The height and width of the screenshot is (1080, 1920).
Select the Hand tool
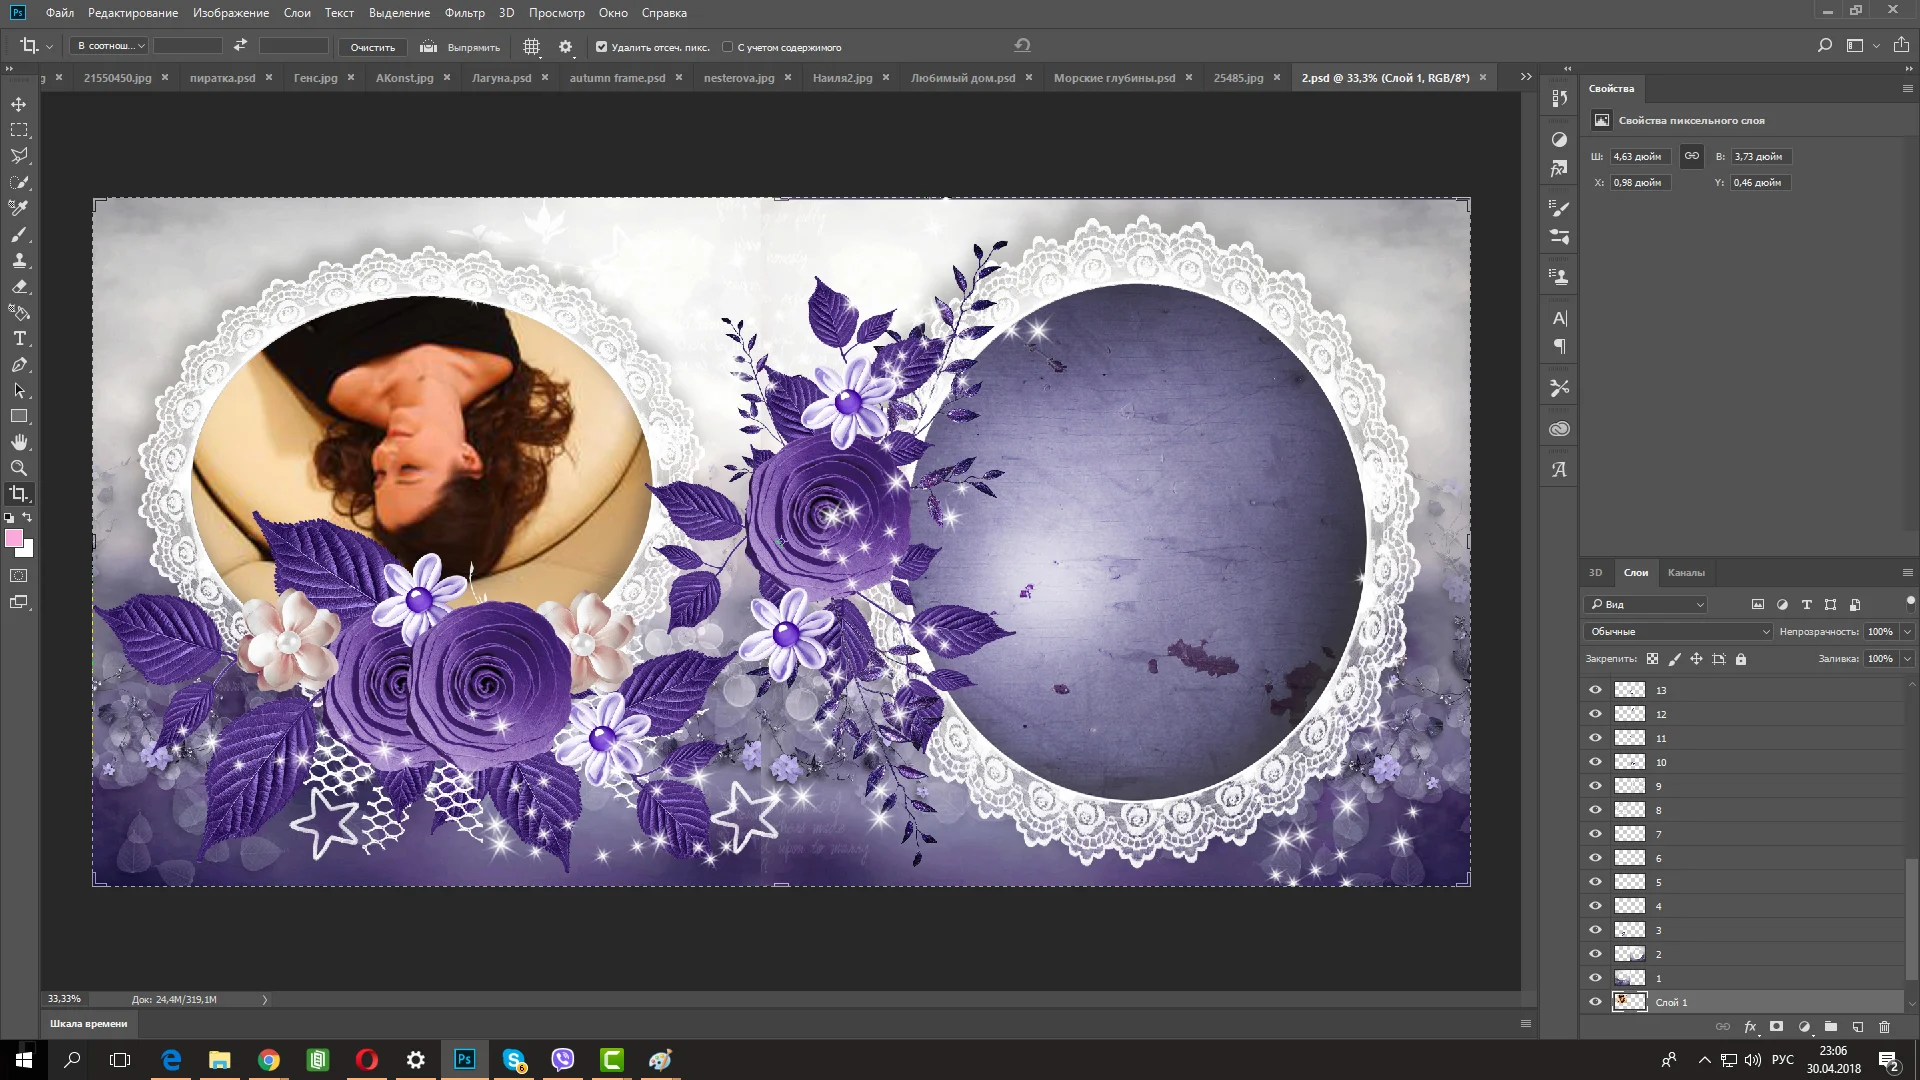point(19,442)
